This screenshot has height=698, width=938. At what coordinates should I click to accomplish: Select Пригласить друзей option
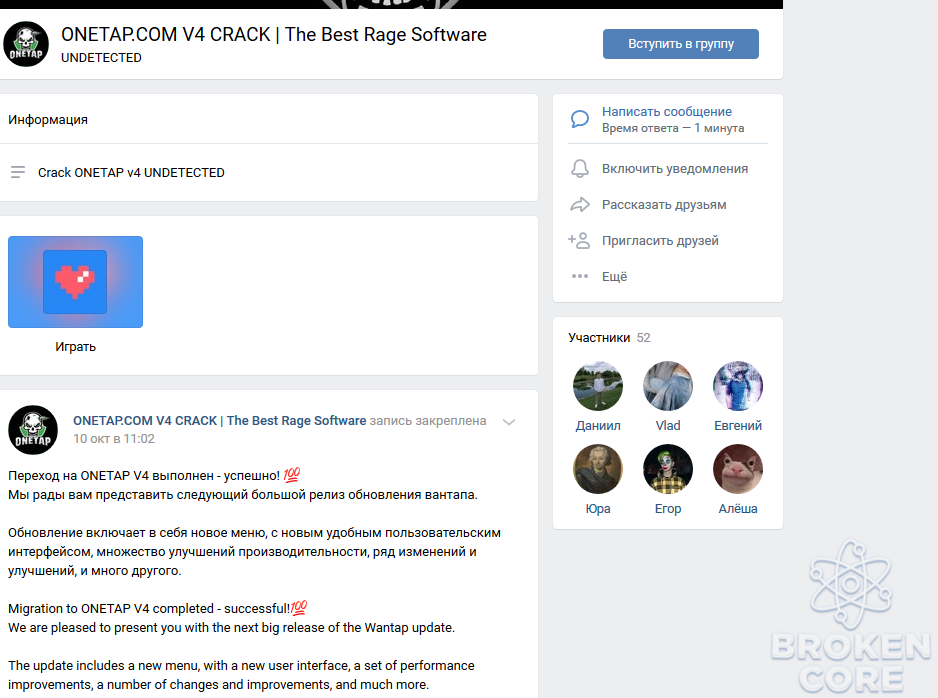coord(660,240)
